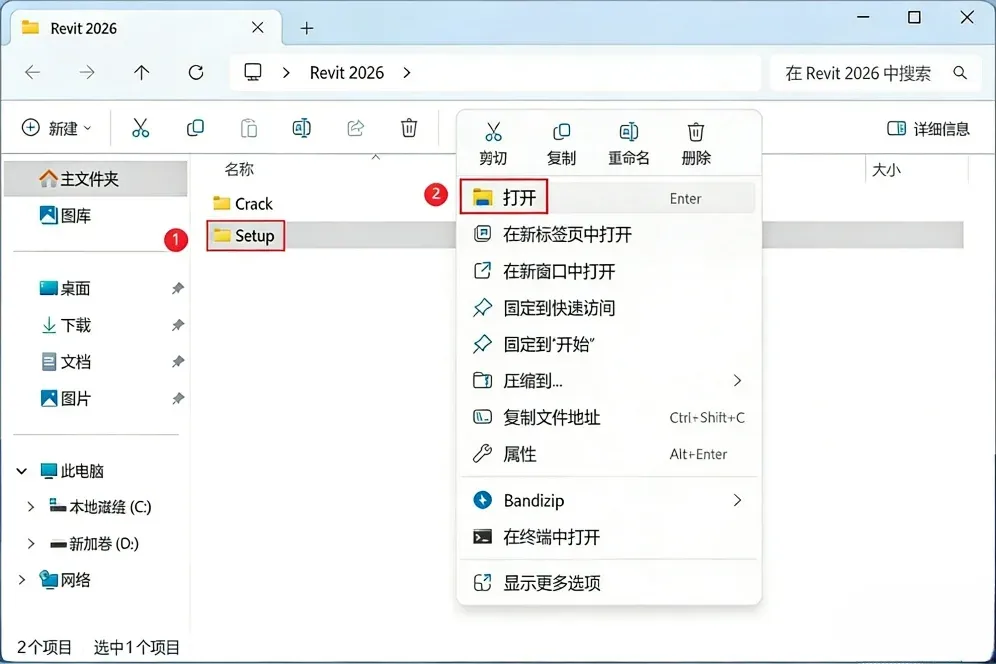Click the Delete trash icon in toolbar
Viewport: 996px width, 664px height.
coord(409,128)
